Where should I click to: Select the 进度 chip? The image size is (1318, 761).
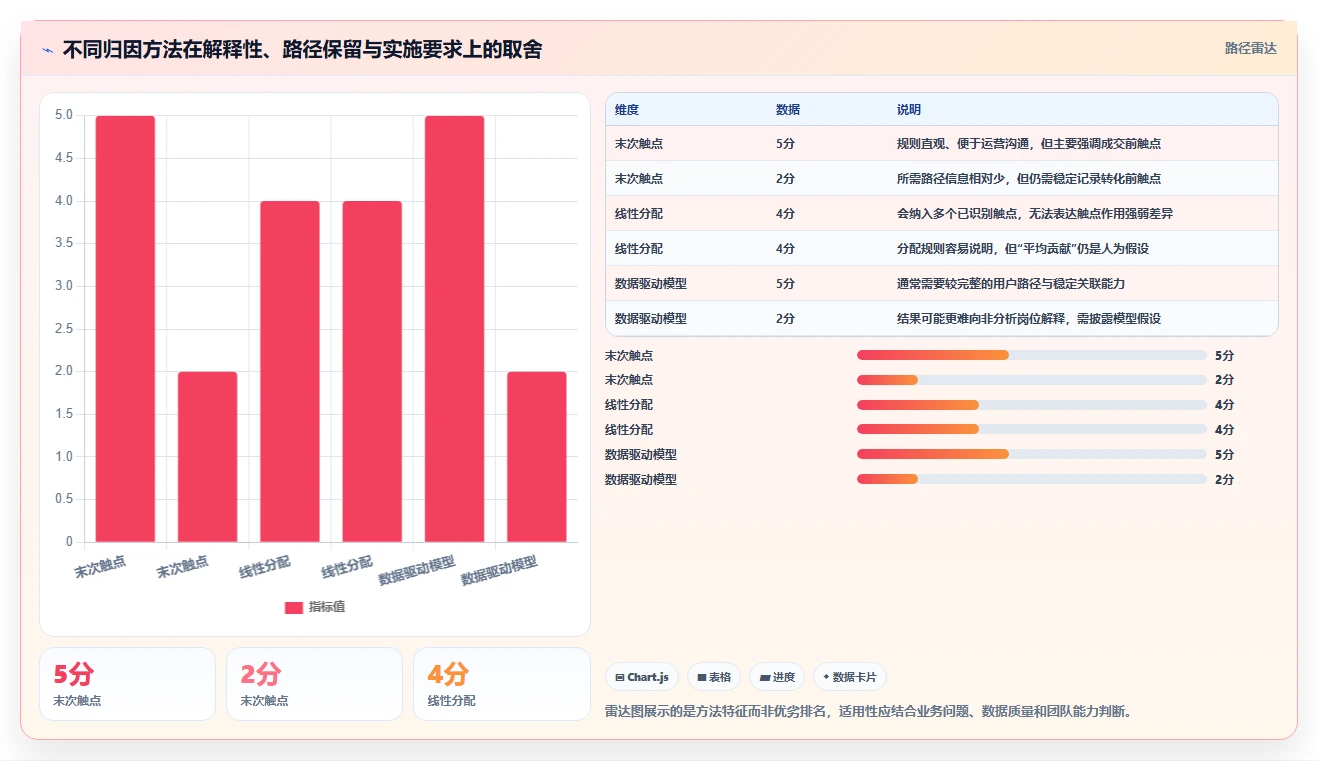tap(777, 677)
